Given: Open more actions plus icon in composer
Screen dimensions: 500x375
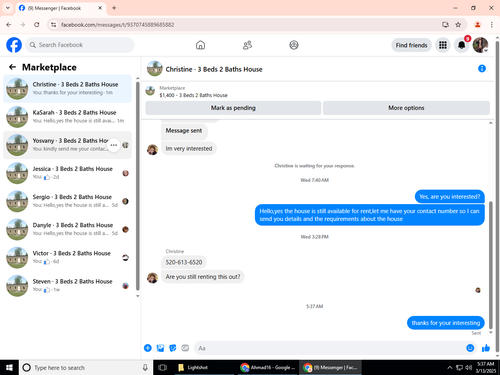Looking at the screenshot, I should coord(148,348).
